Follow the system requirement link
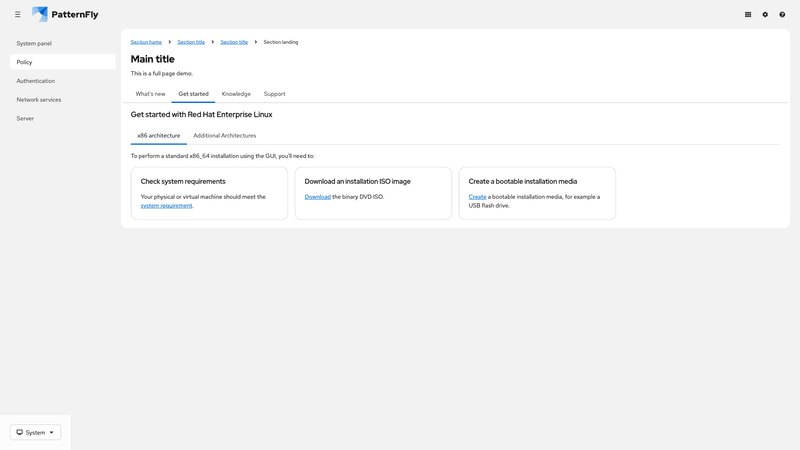The image size is (800, 450). click(166, 205)
